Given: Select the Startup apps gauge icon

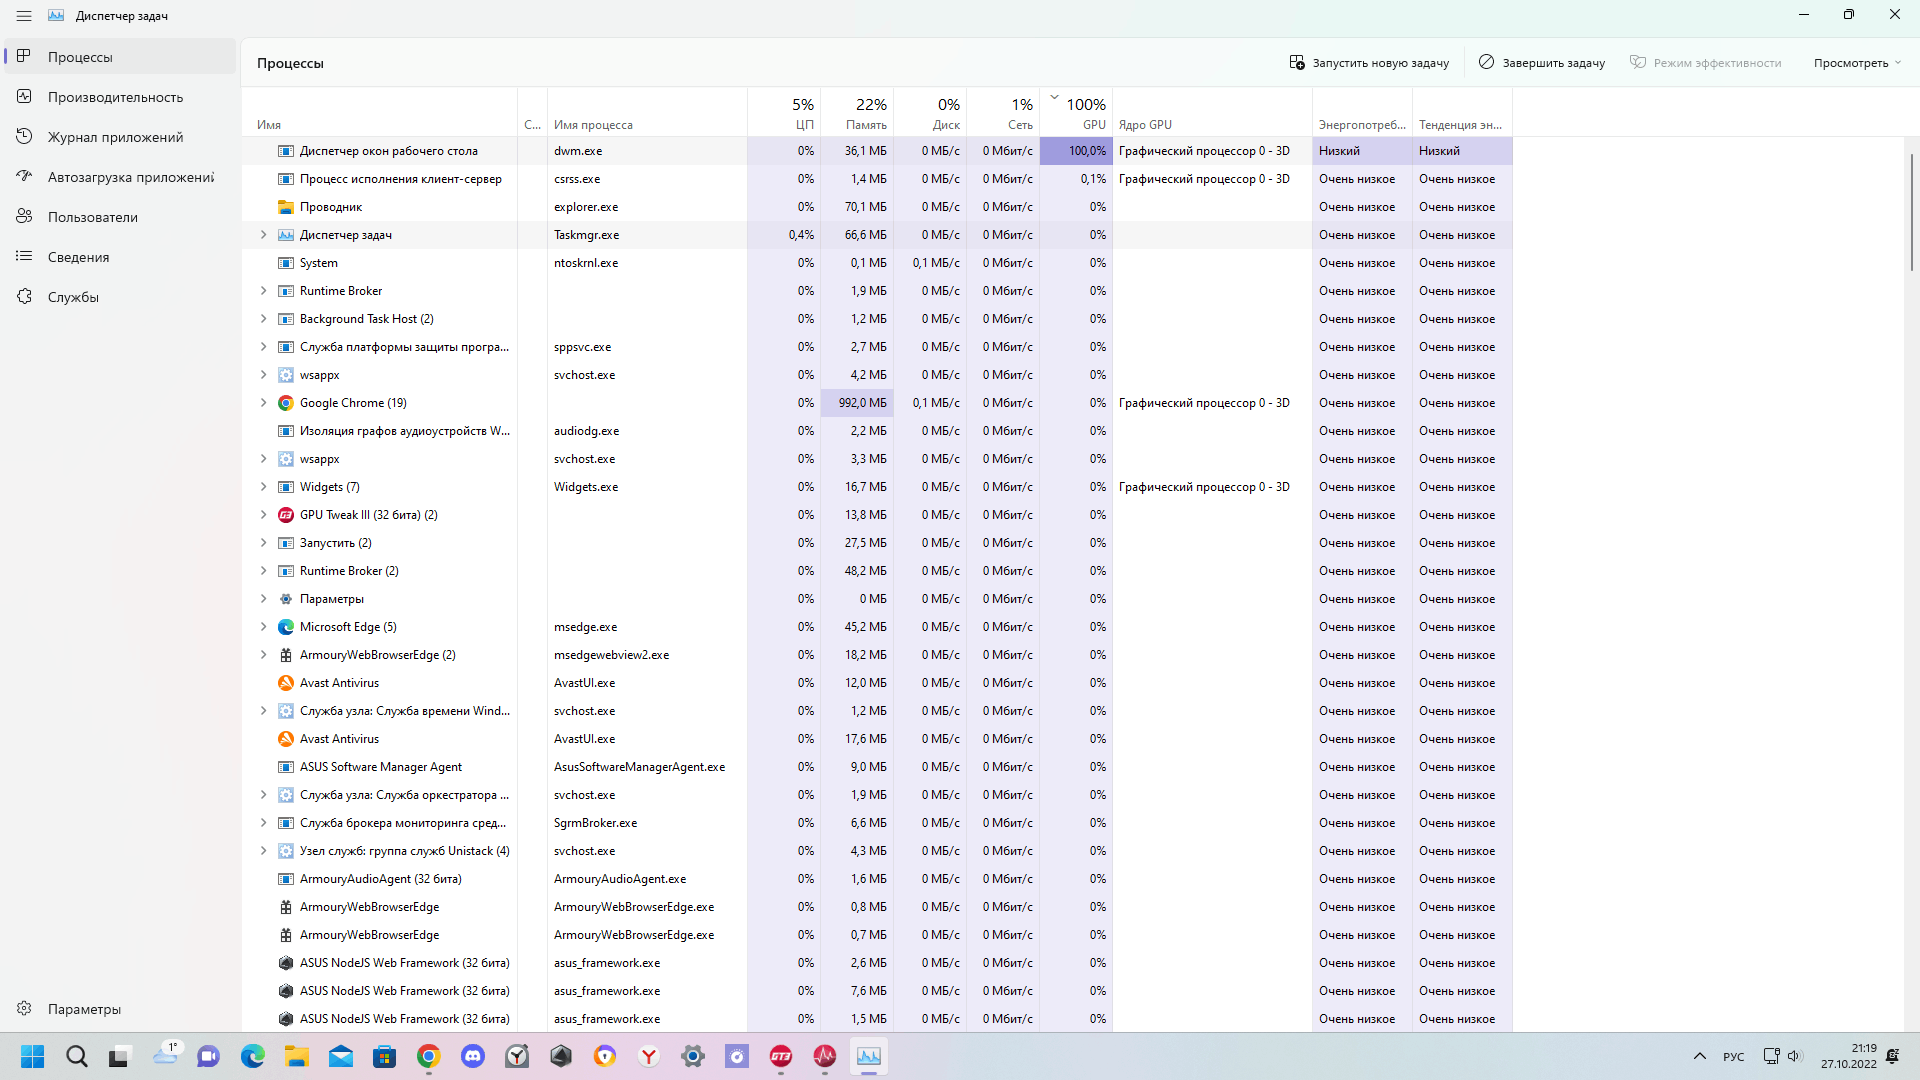Looking at the screenshot, I should pos(25,177).
